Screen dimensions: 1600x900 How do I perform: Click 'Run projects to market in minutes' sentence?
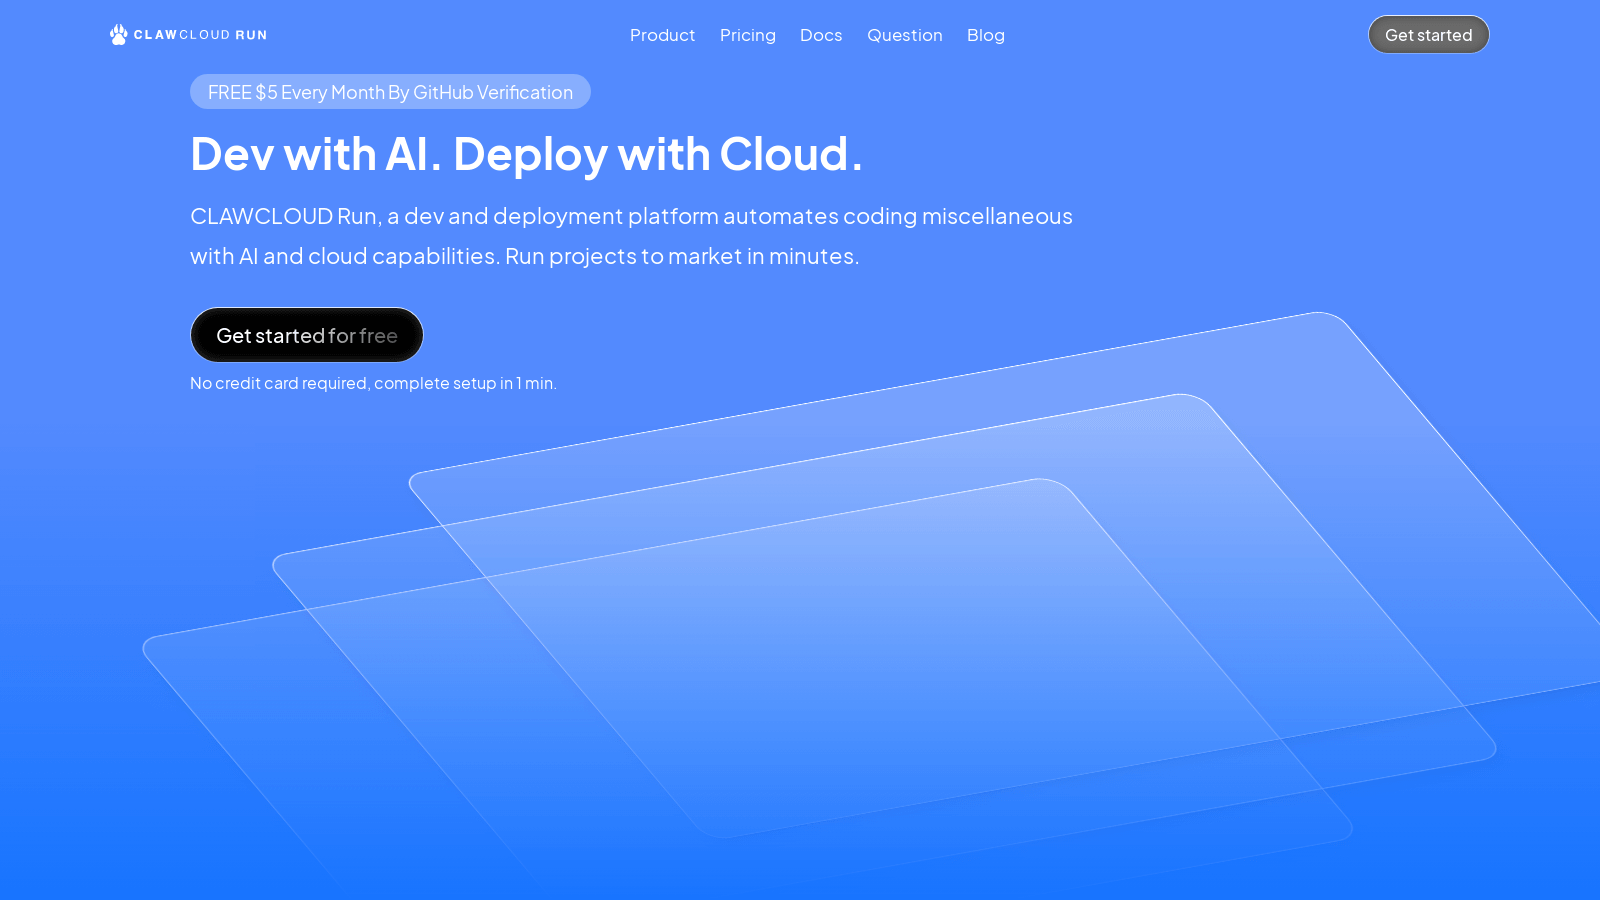pos(682,256)
